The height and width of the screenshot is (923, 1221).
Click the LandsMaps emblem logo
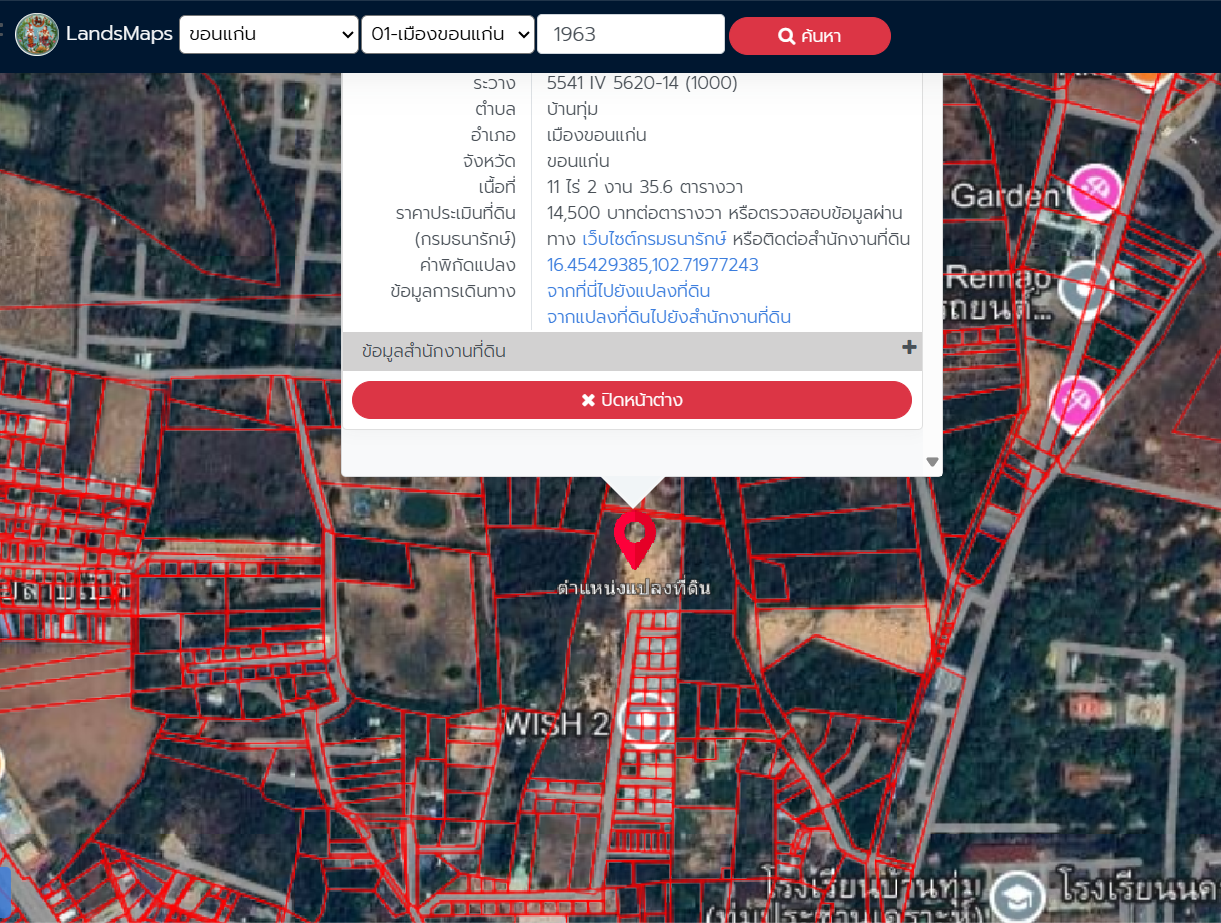[x=37, y=35]
